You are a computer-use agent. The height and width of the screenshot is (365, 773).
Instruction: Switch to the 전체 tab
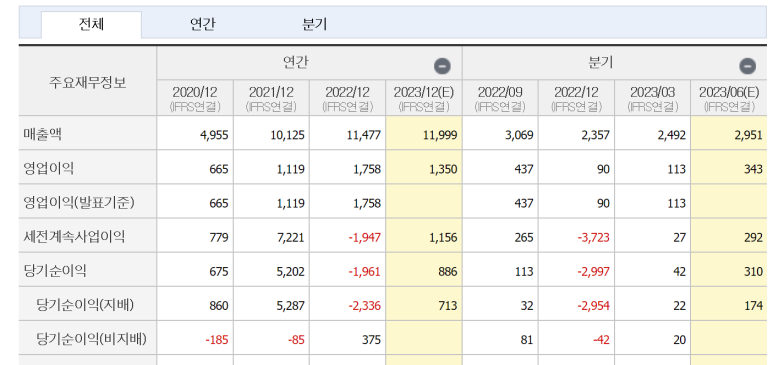[91, 24]
